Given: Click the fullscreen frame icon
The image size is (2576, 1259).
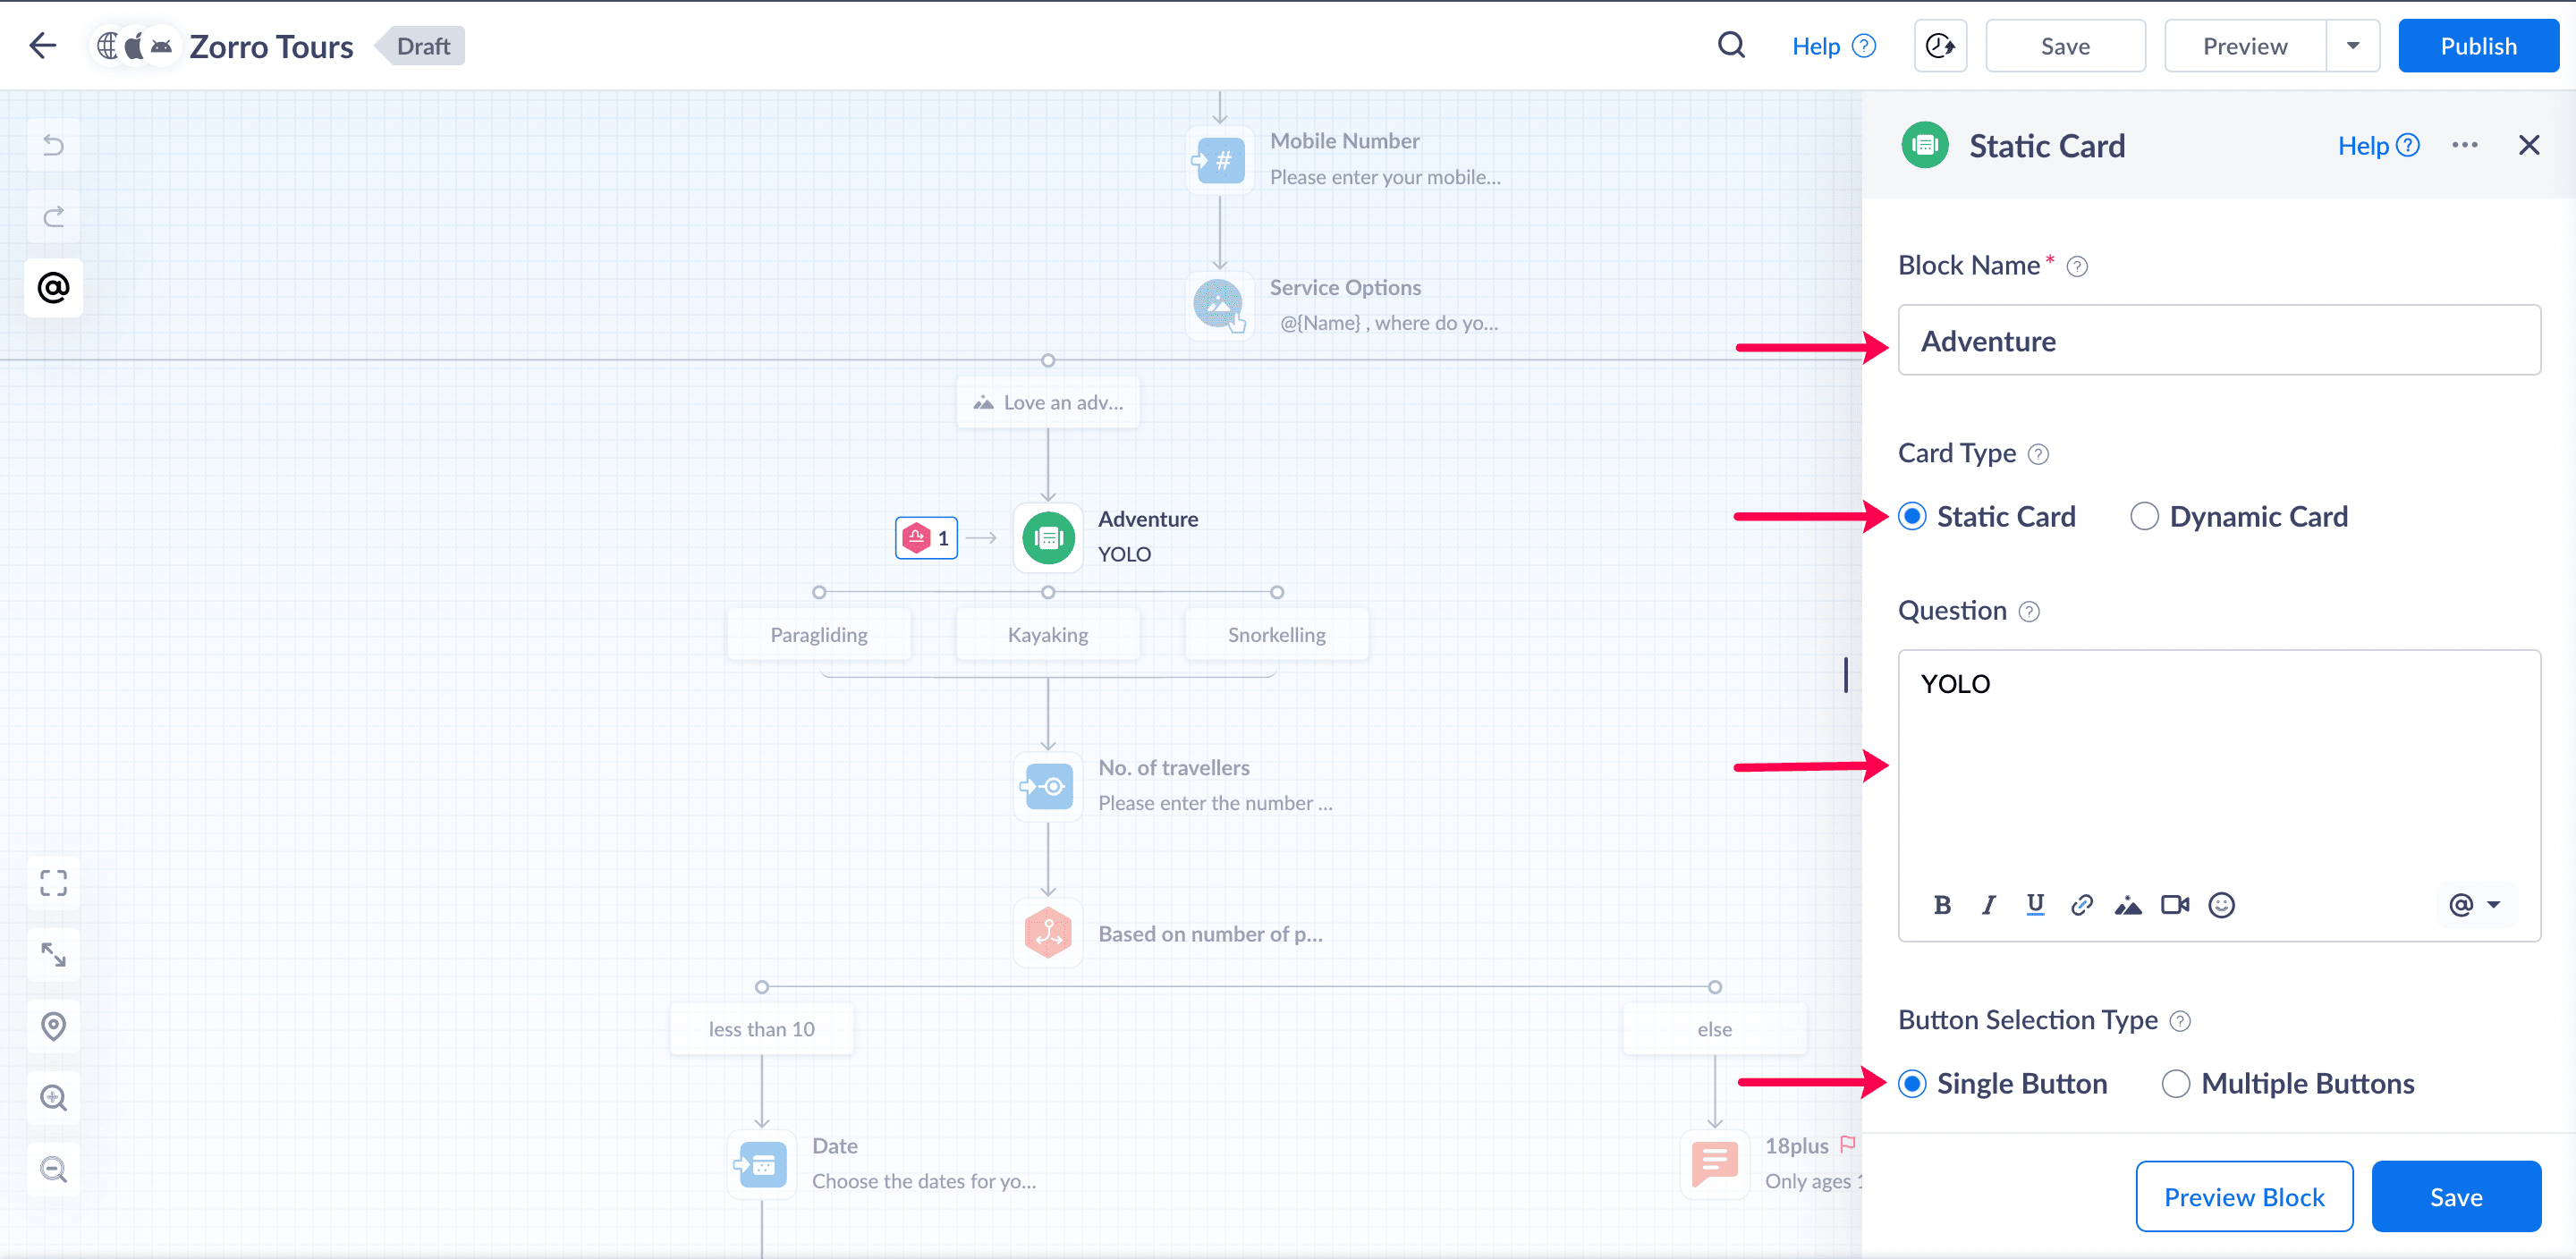Looking at the screenshot, I should pos(53,882).
